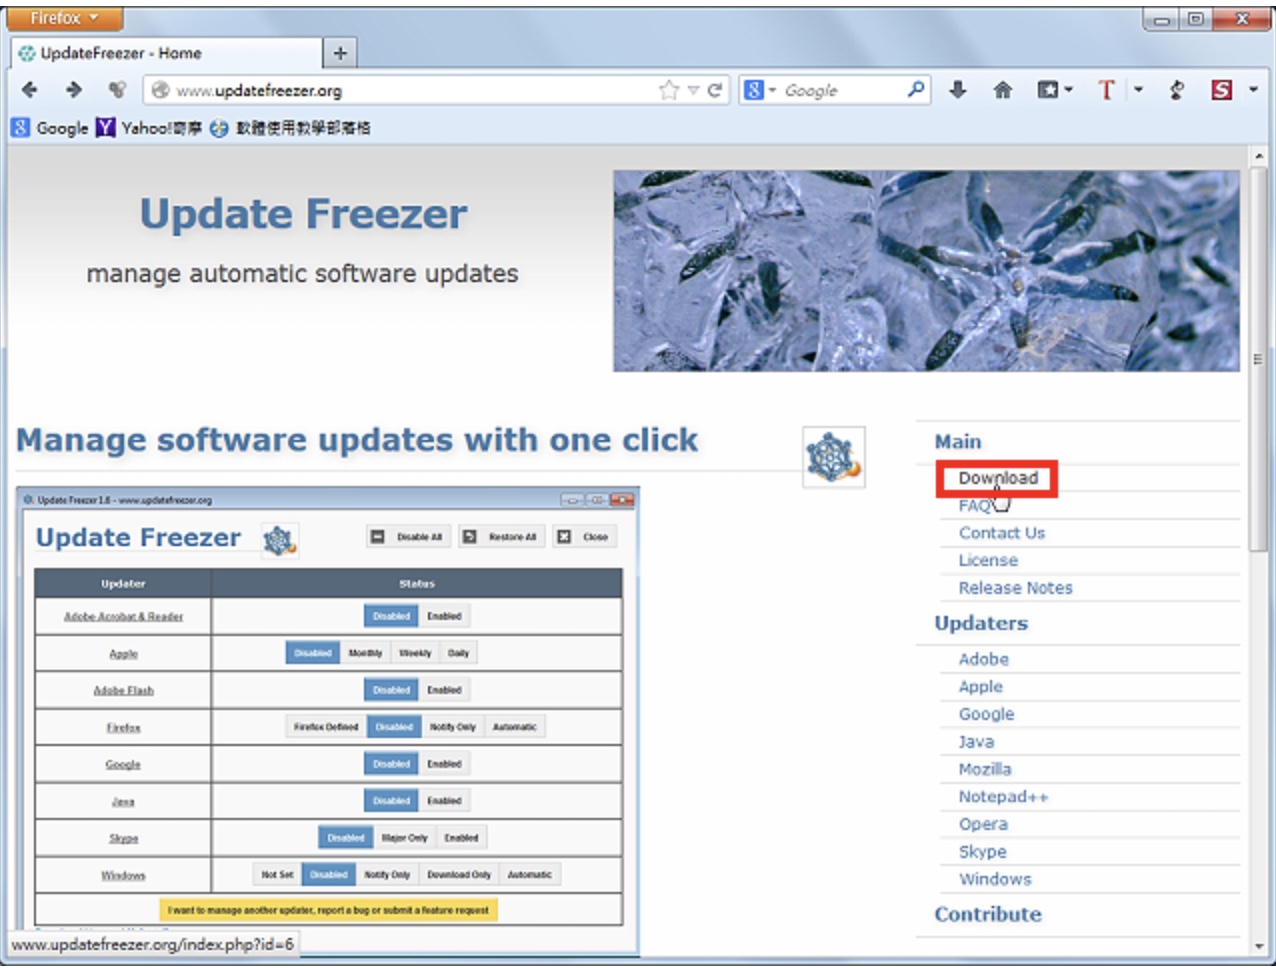Open the Apple updater link
1276x968 pixels.
980,687
